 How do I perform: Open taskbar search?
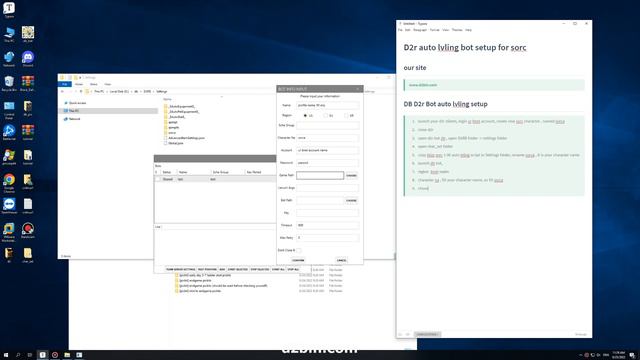coord(18,355)
